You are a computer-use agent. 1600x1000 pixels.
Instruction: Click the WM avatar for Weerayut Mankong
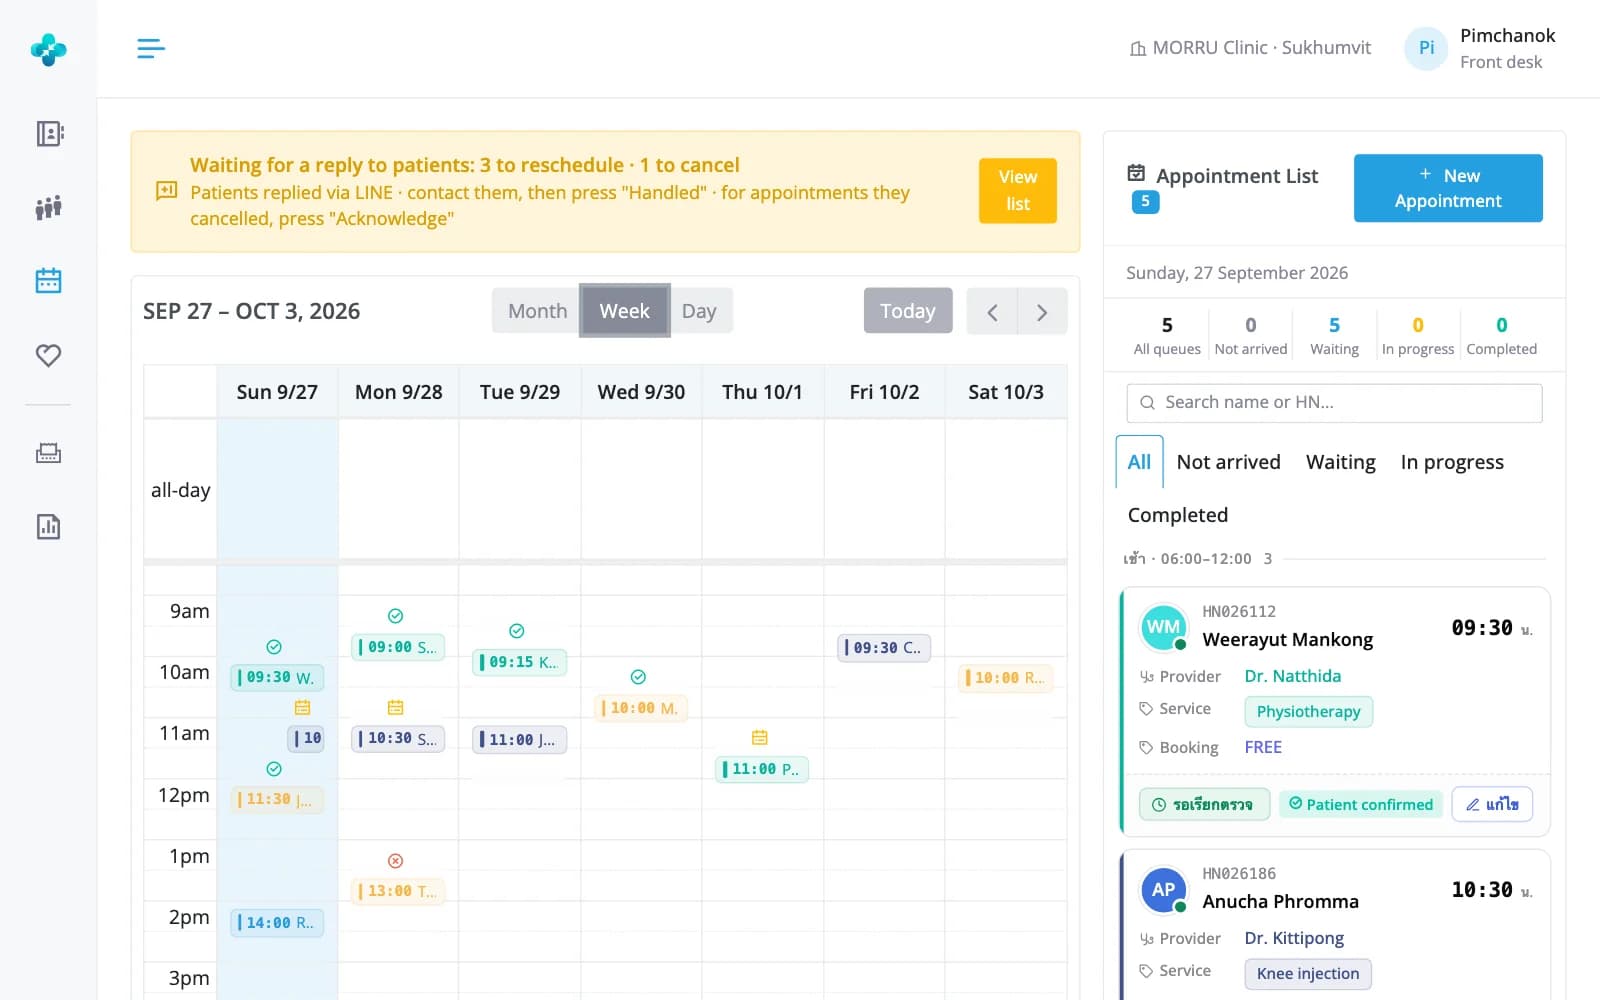(1163, 627)
